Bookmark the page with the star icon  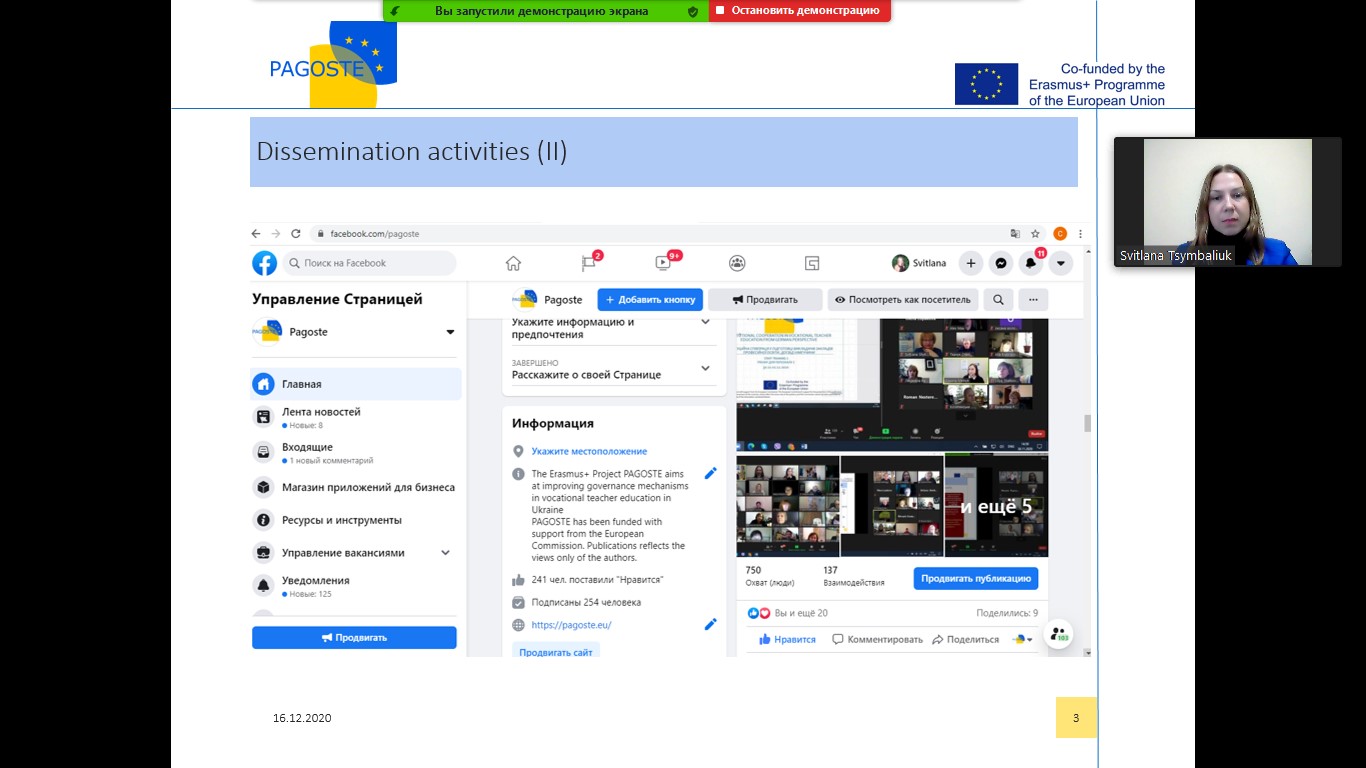(1036, 233)
